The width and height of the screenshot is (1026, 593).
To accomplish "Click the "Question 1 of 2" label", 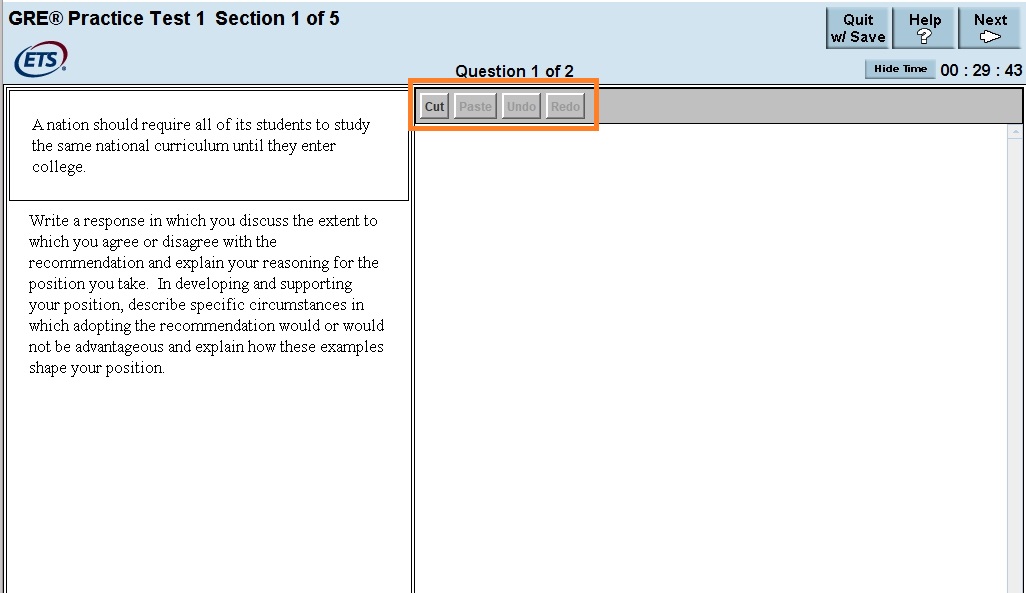I will (514, 71).
